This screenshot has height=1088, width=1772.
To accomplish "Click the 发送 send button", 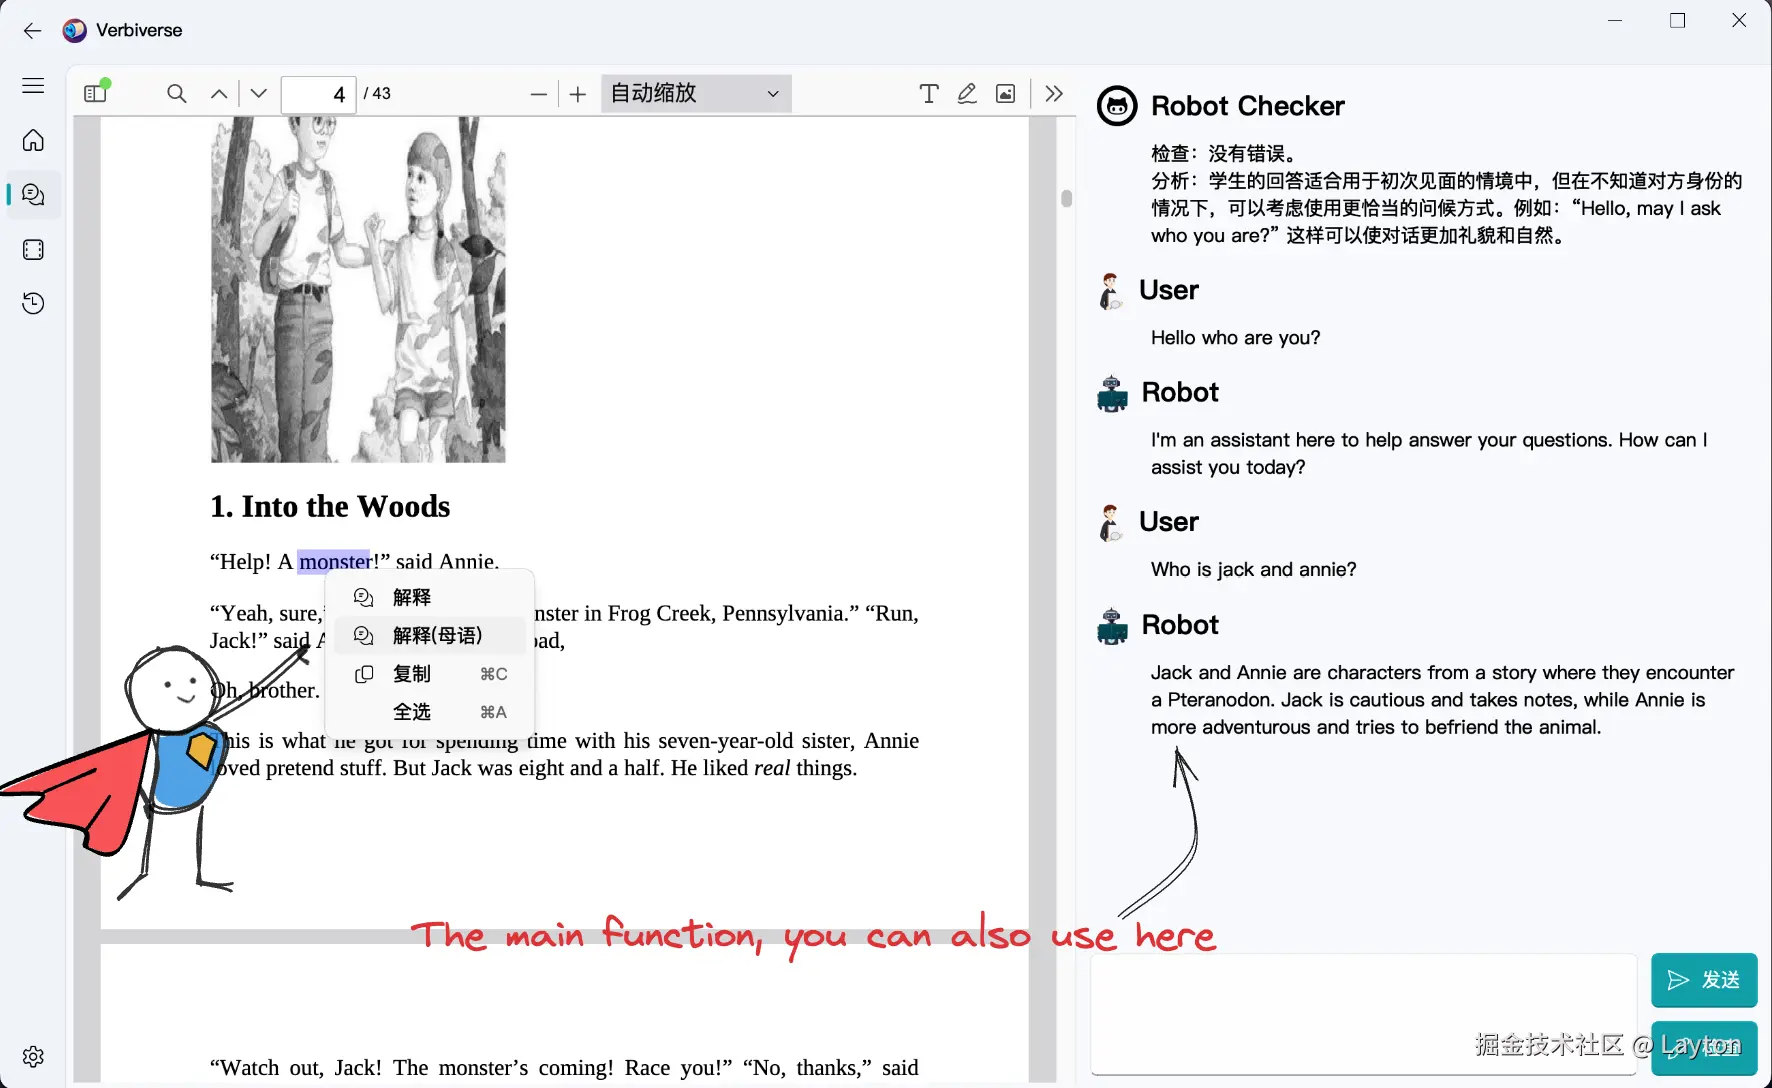I will [x=1703, y=980].
